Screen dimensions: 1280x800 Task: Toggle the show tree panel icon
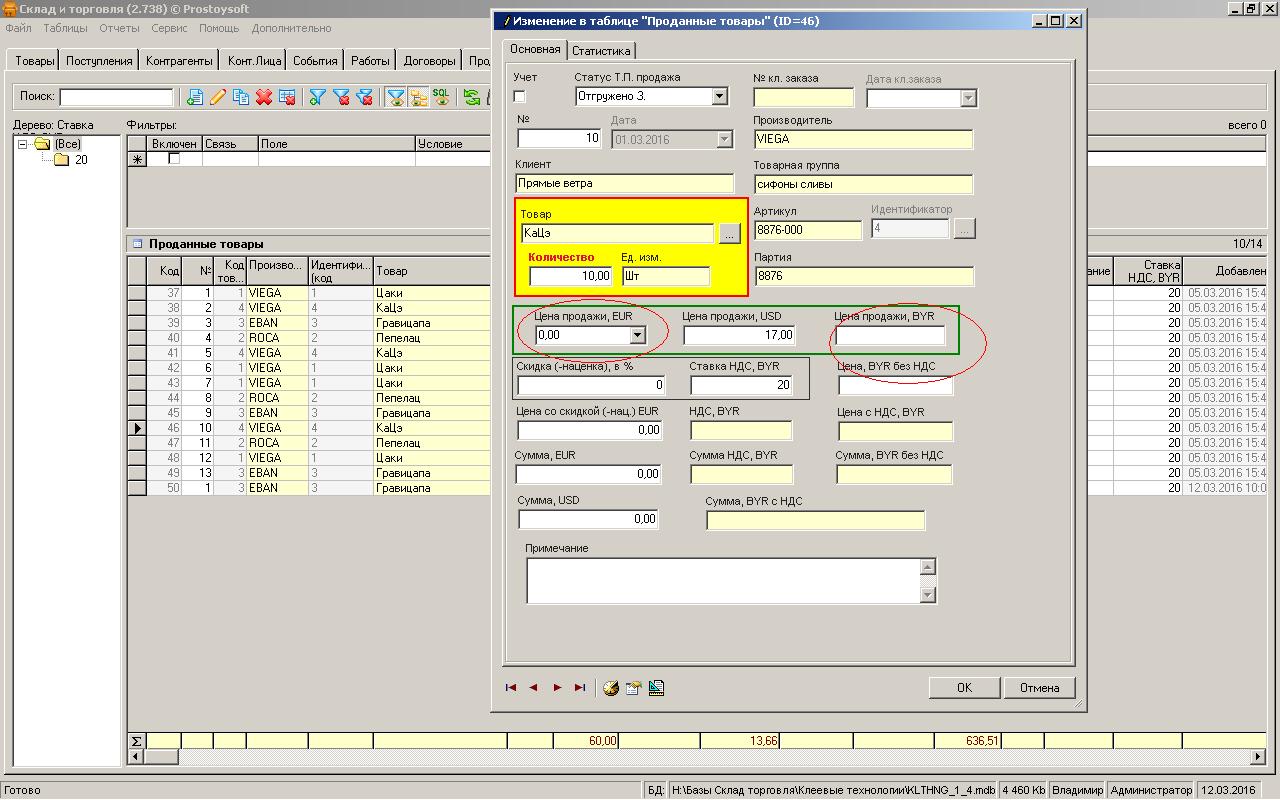418,97
